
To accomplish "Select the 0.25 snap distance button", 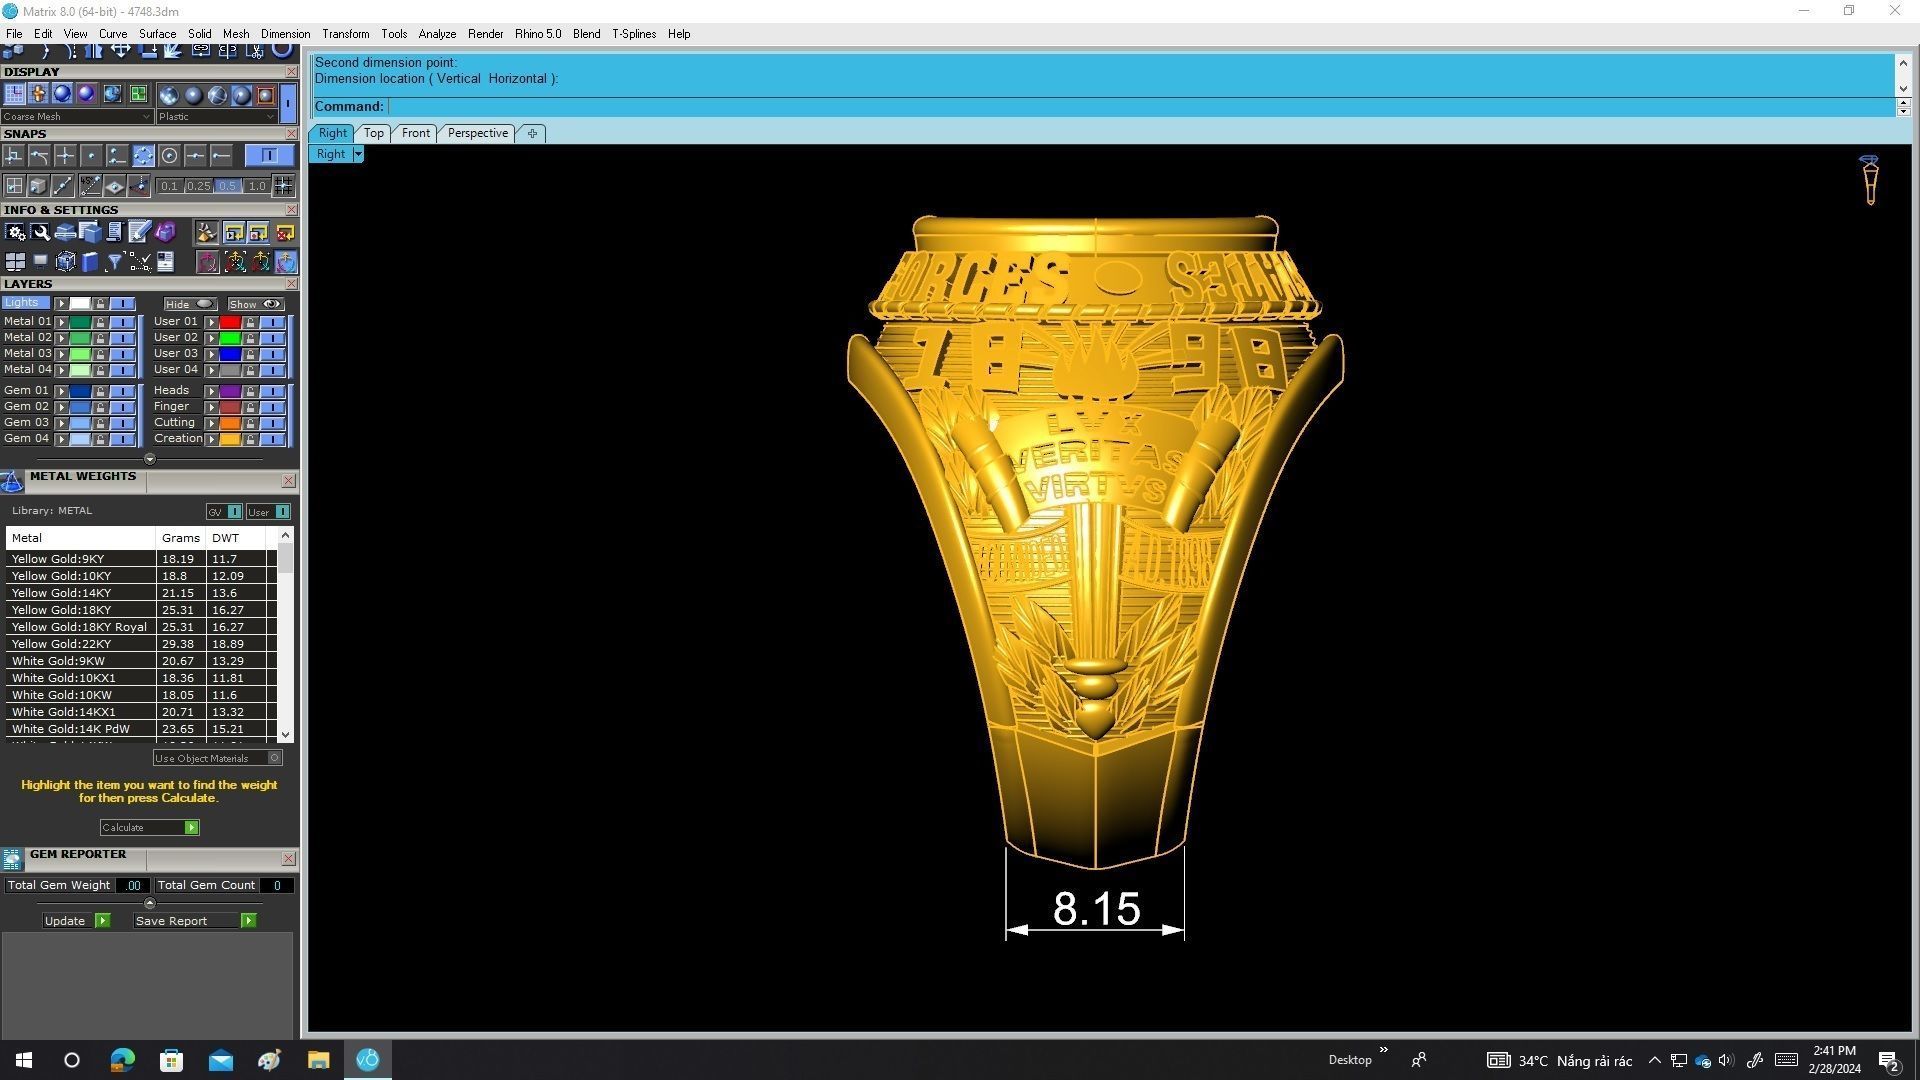I will tap(198, 186).
